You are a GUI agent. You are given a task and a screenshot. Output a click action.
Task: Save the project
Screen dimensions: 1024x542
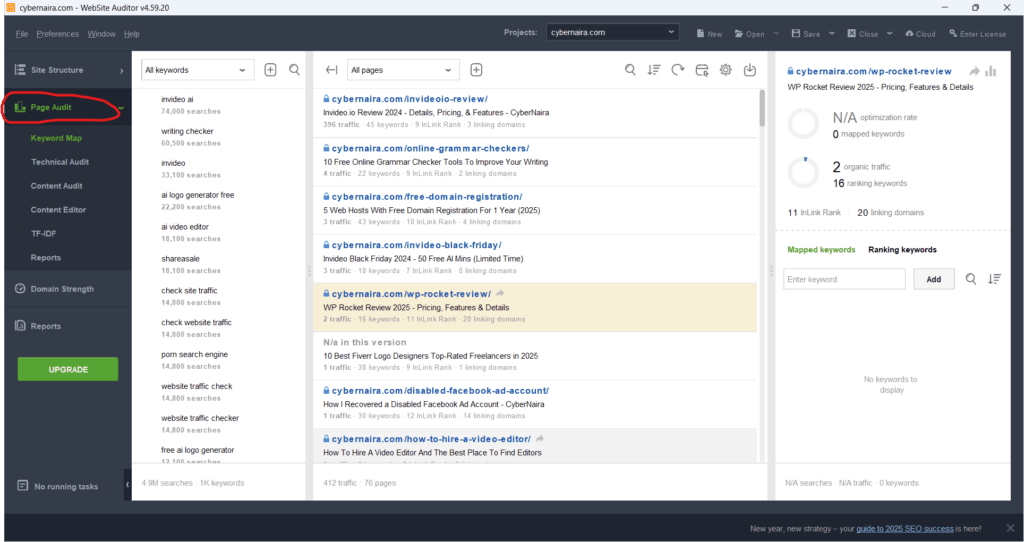pos(805,33)
